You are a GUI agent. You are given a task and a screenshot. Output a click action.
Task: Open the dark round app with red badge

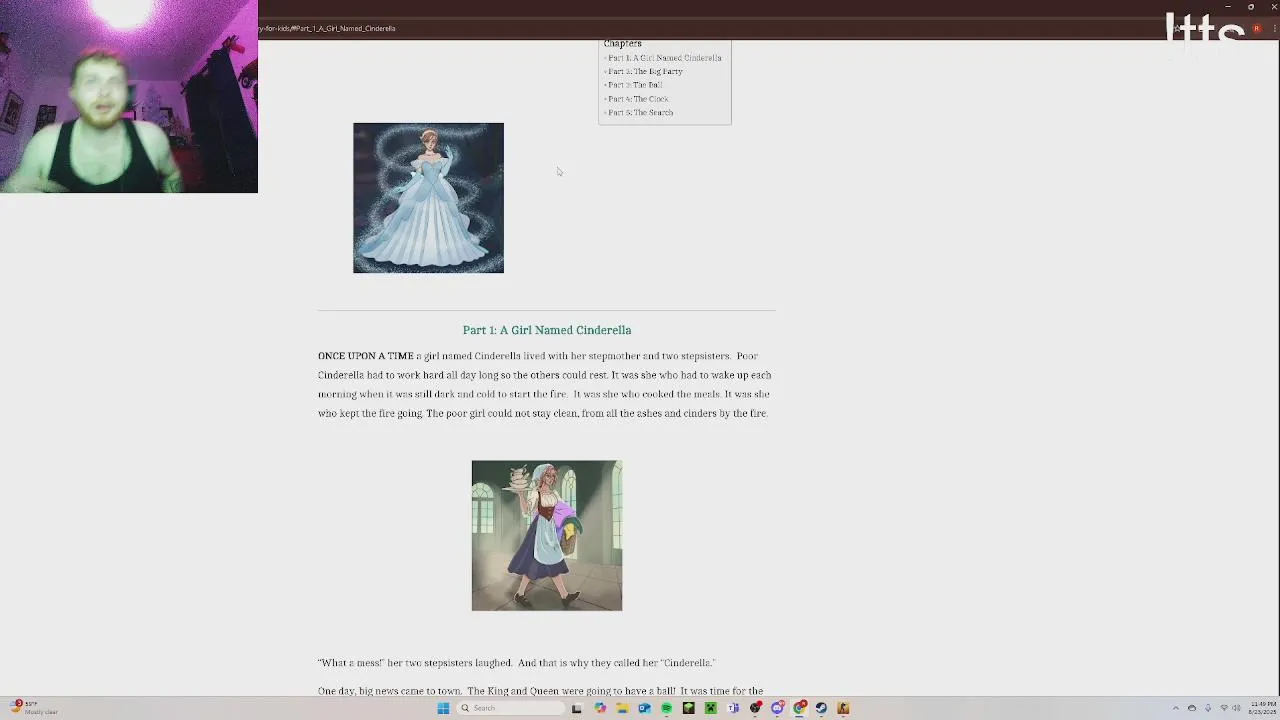(x=755, y=708)
